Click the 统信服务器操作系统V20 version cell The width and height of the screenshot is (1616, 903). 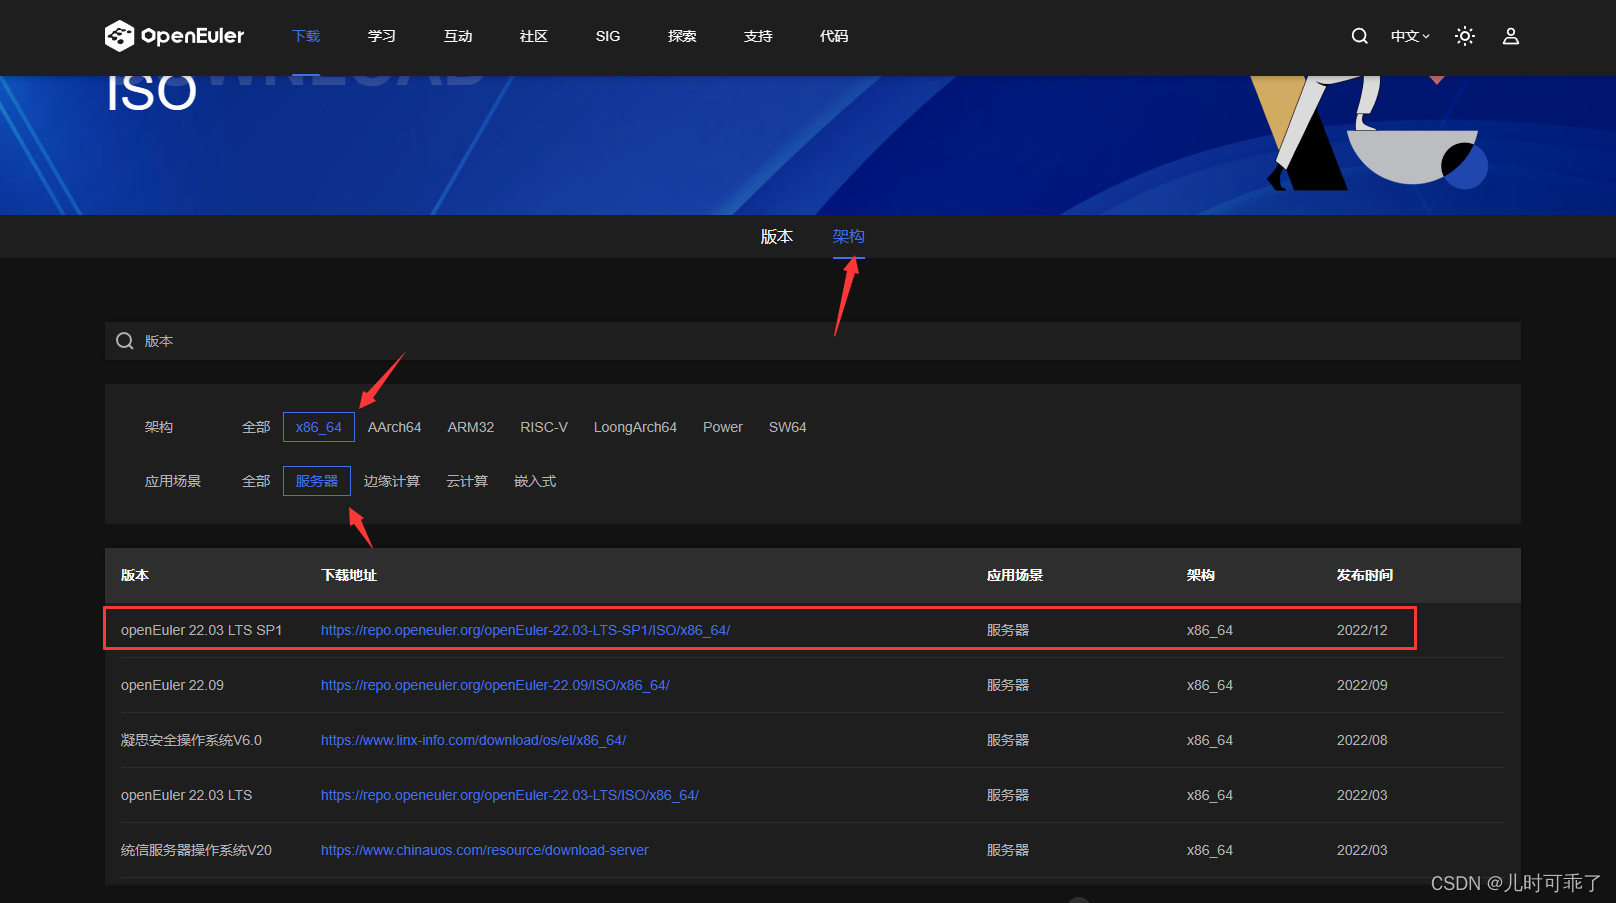(196, 850)
